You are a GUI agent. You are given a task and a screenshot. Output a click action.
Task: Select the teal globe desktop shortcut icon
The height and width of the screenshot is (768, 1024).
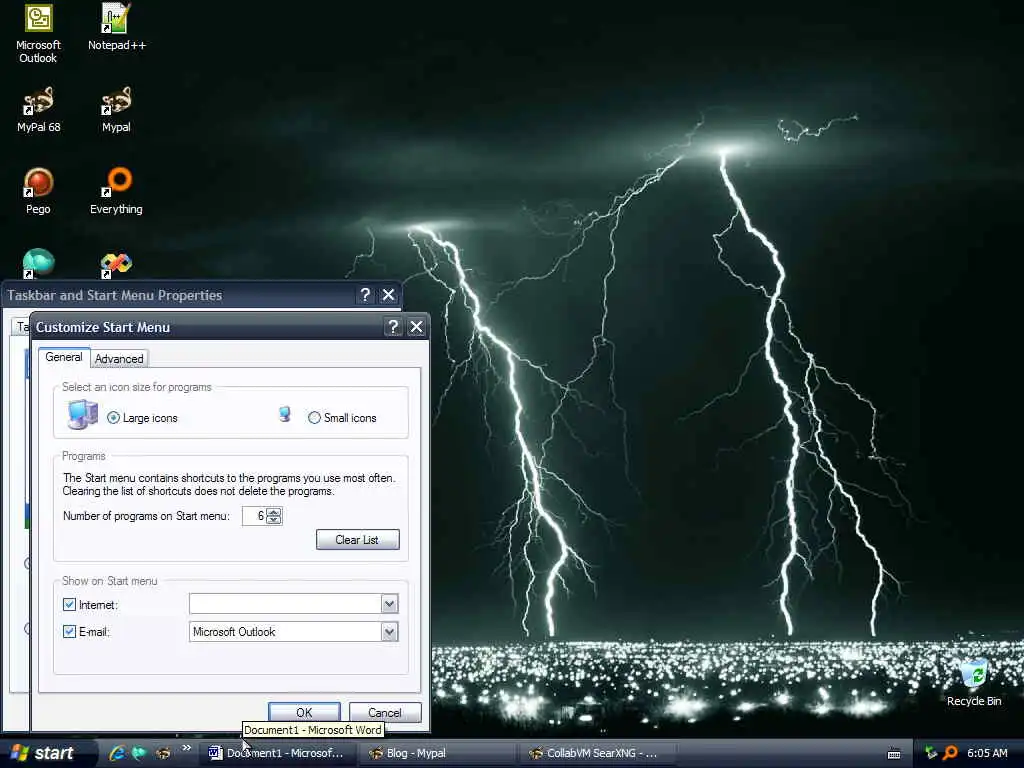(x=38, y=263)
